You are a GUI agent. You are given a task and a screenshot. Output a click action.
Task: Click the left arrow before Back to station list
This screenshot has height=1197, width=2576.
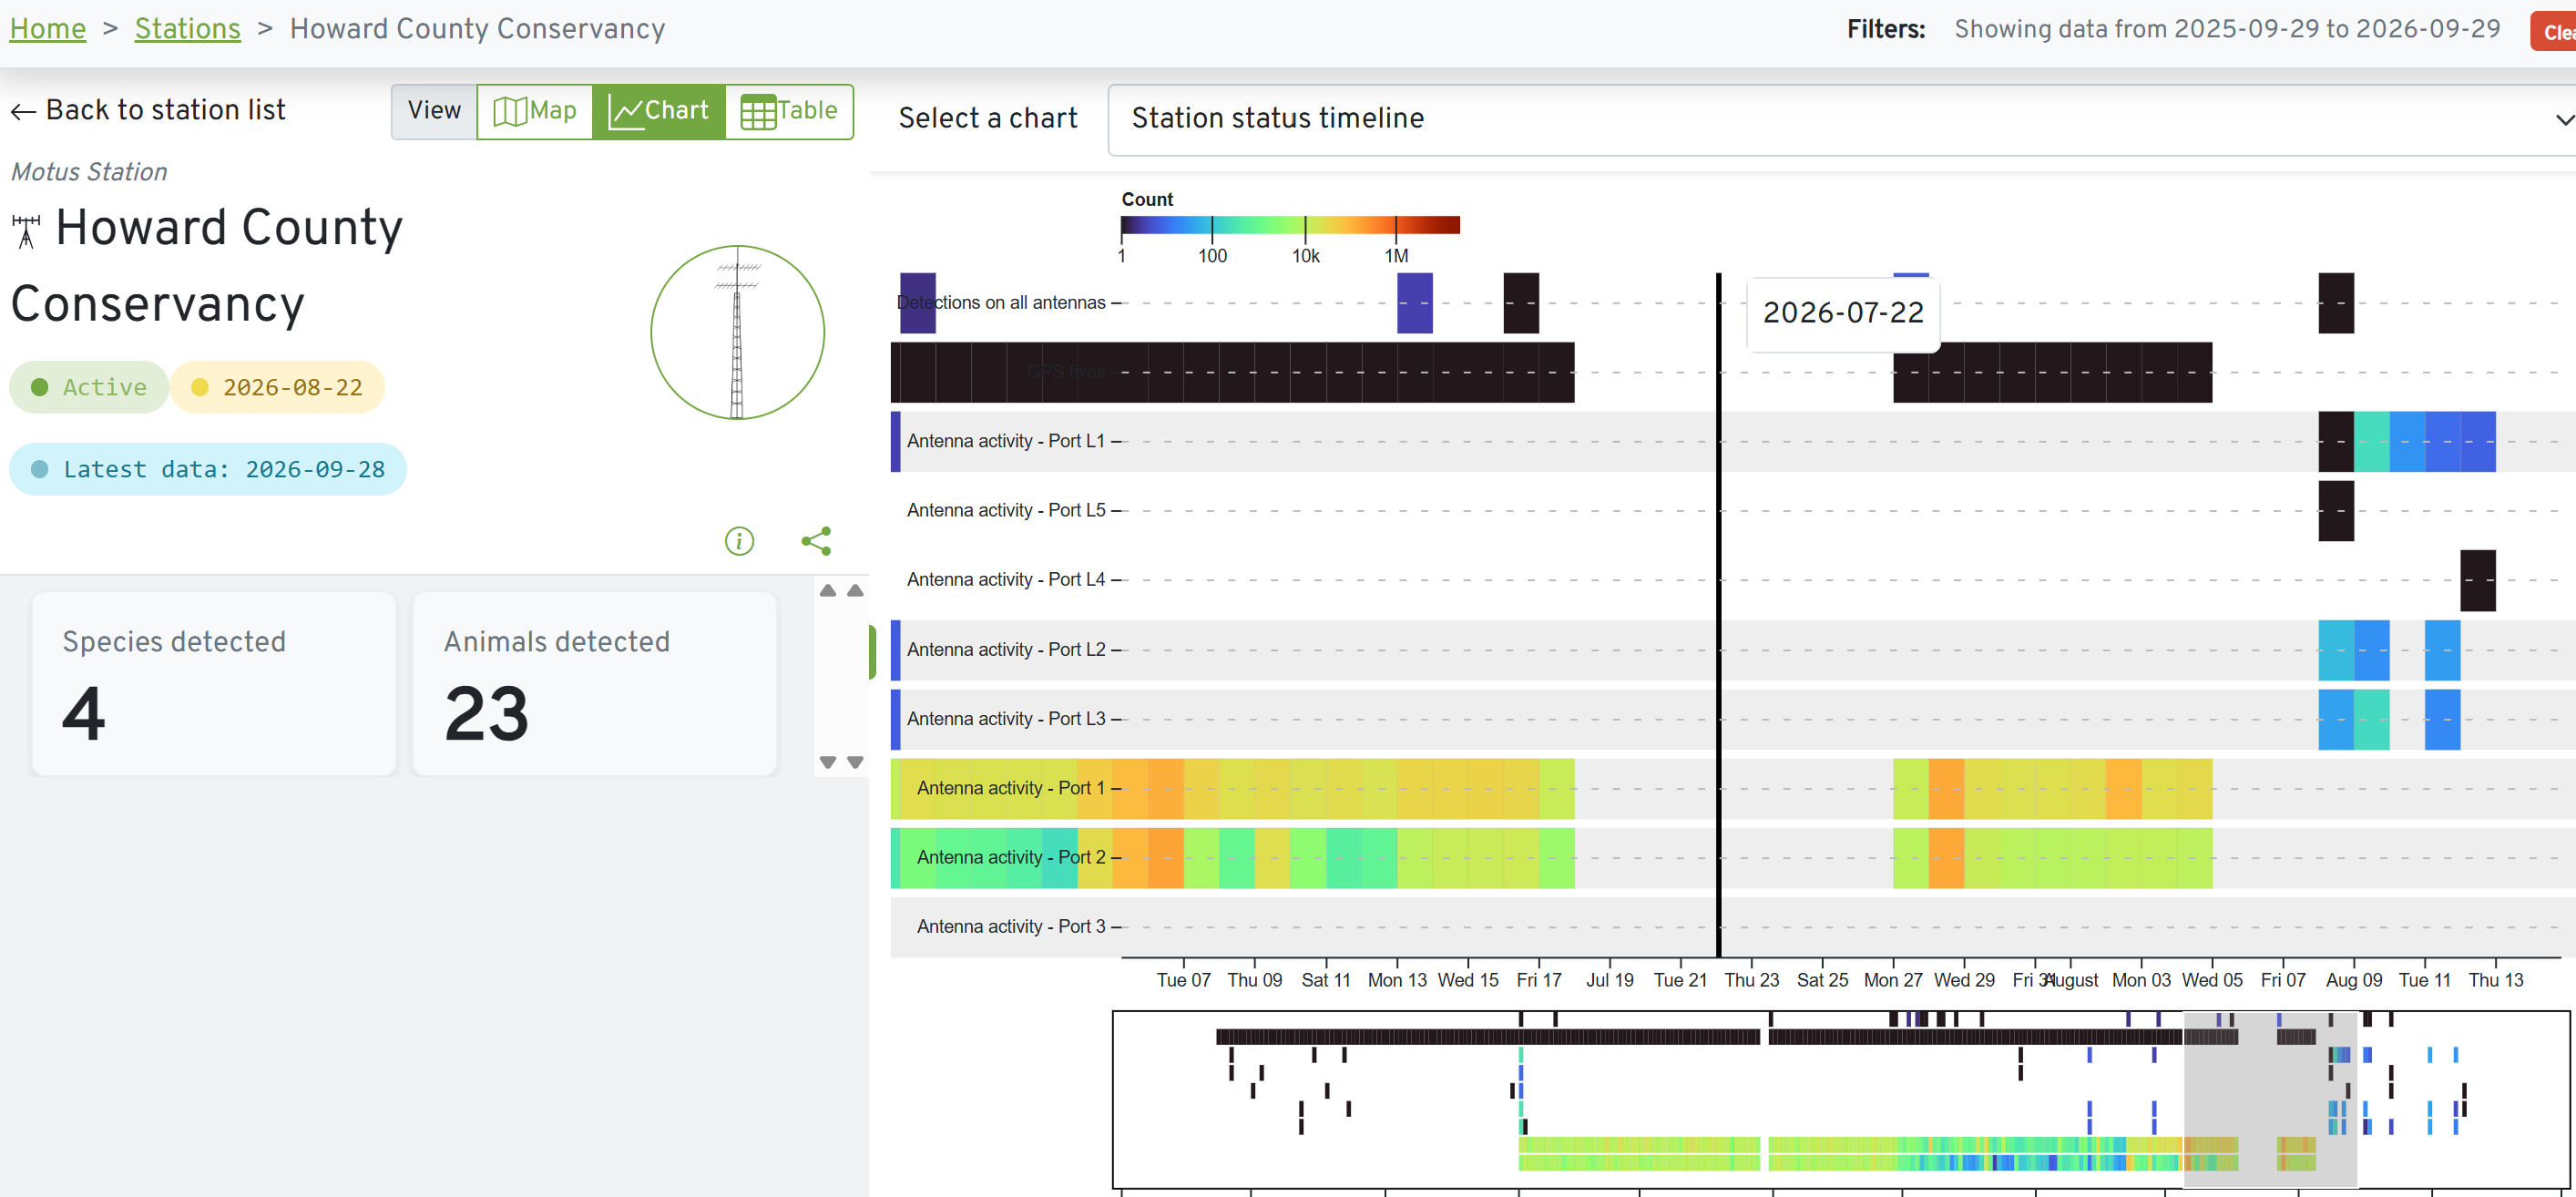(23, 111)
